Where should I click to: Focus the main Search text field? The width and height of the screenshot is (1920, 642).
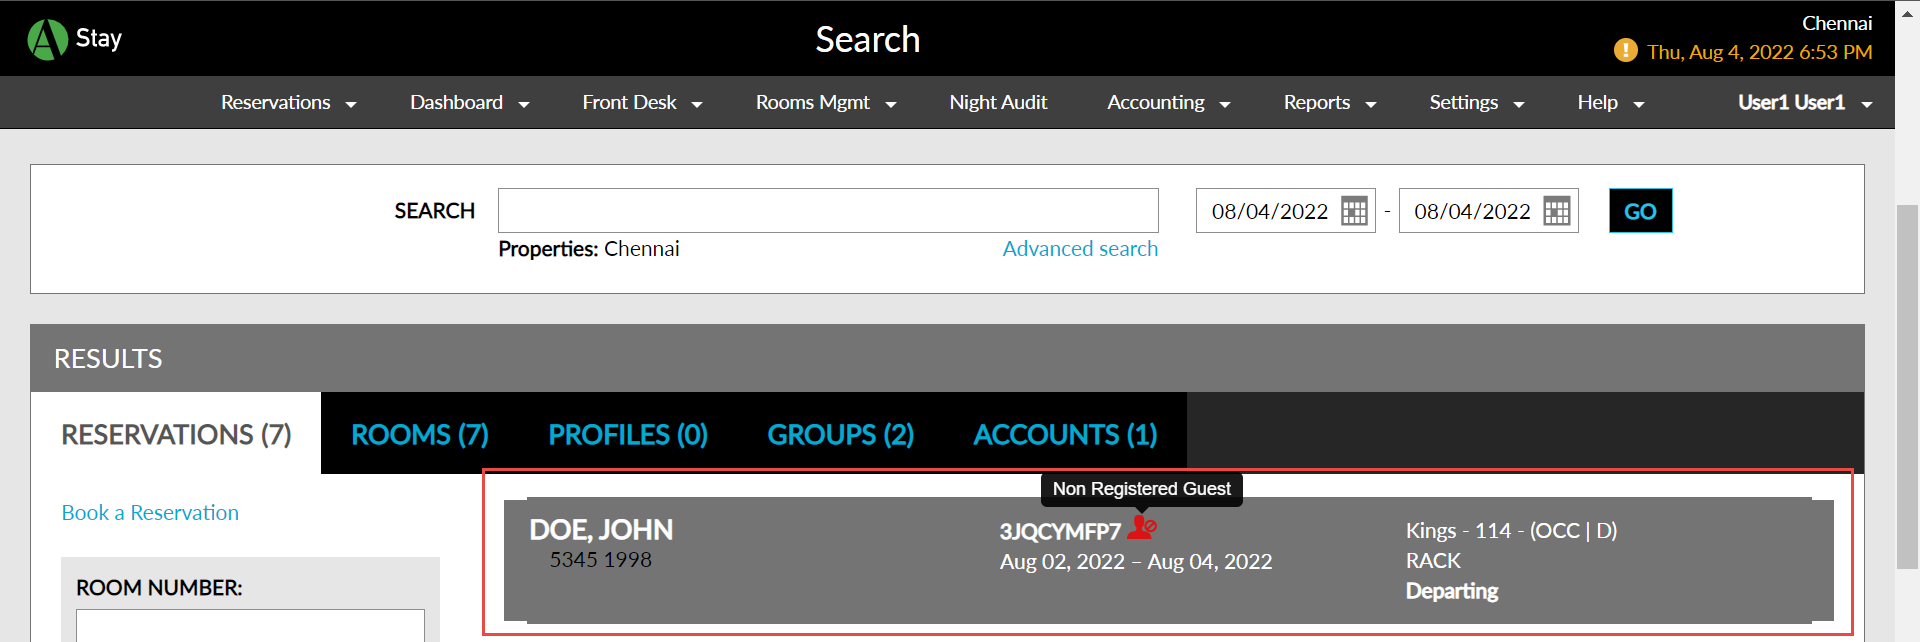828,211
